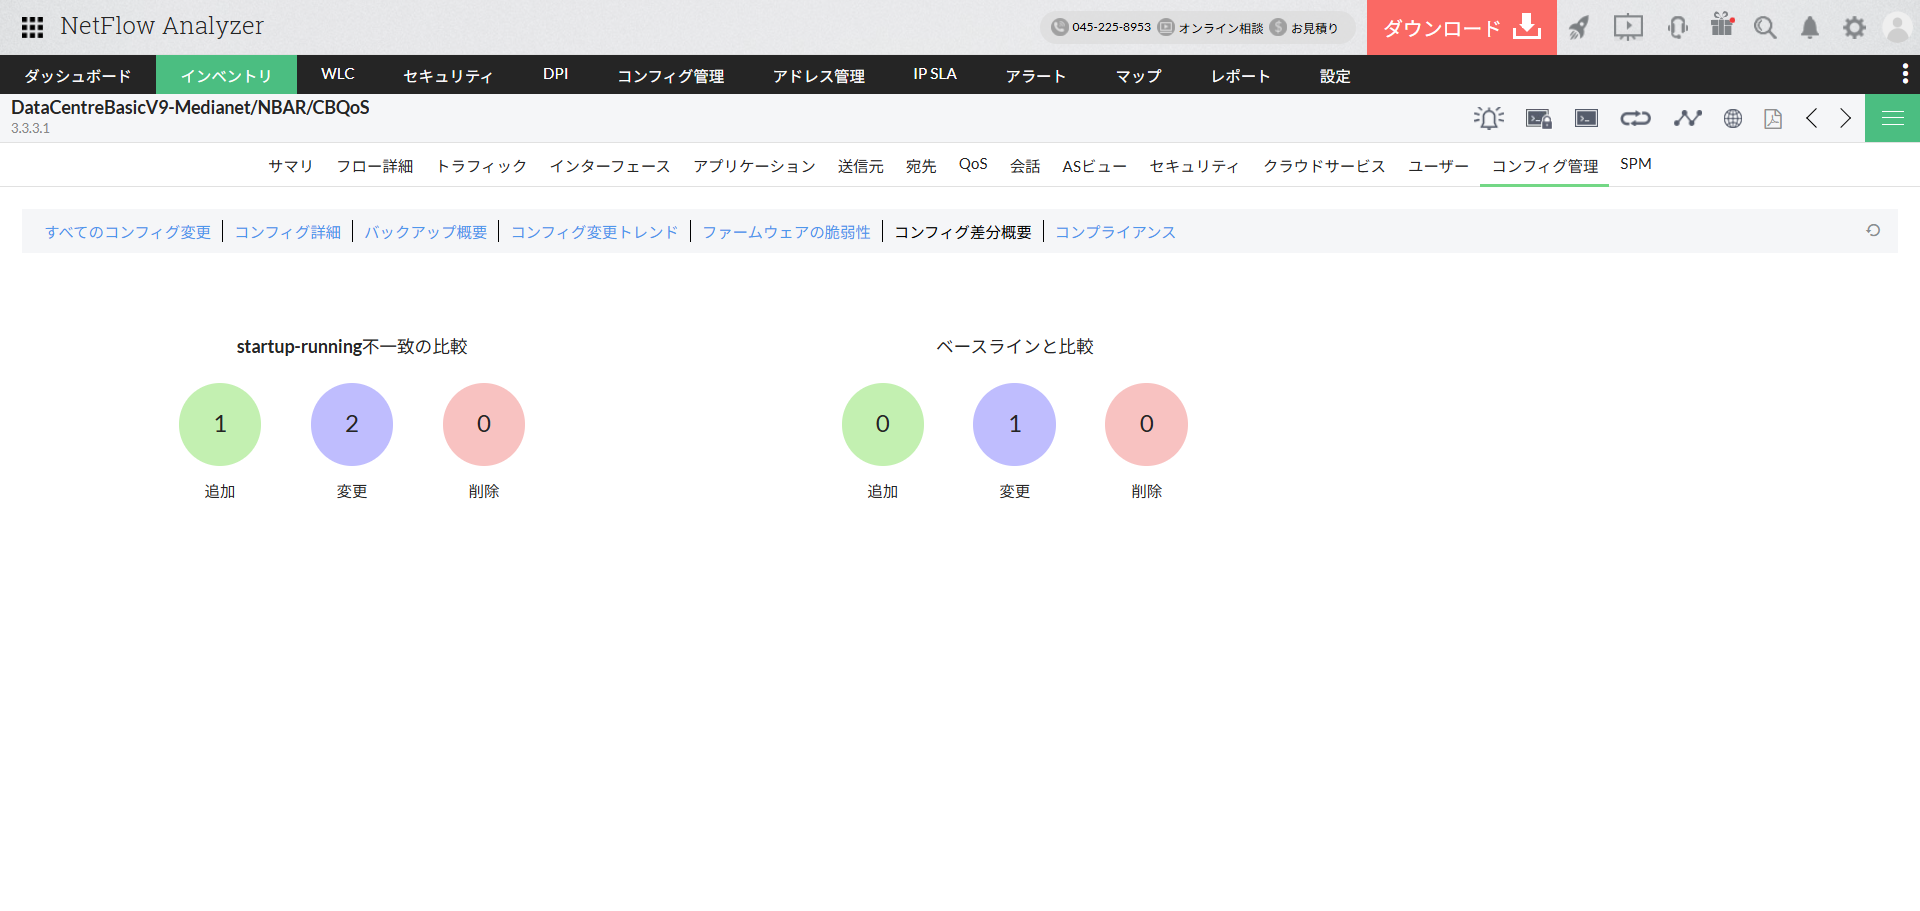Image resolution: width=1920 pixels, height=911 pixels.
Task: Open the locked terminal icon
Action: (x=1538, y=119)
